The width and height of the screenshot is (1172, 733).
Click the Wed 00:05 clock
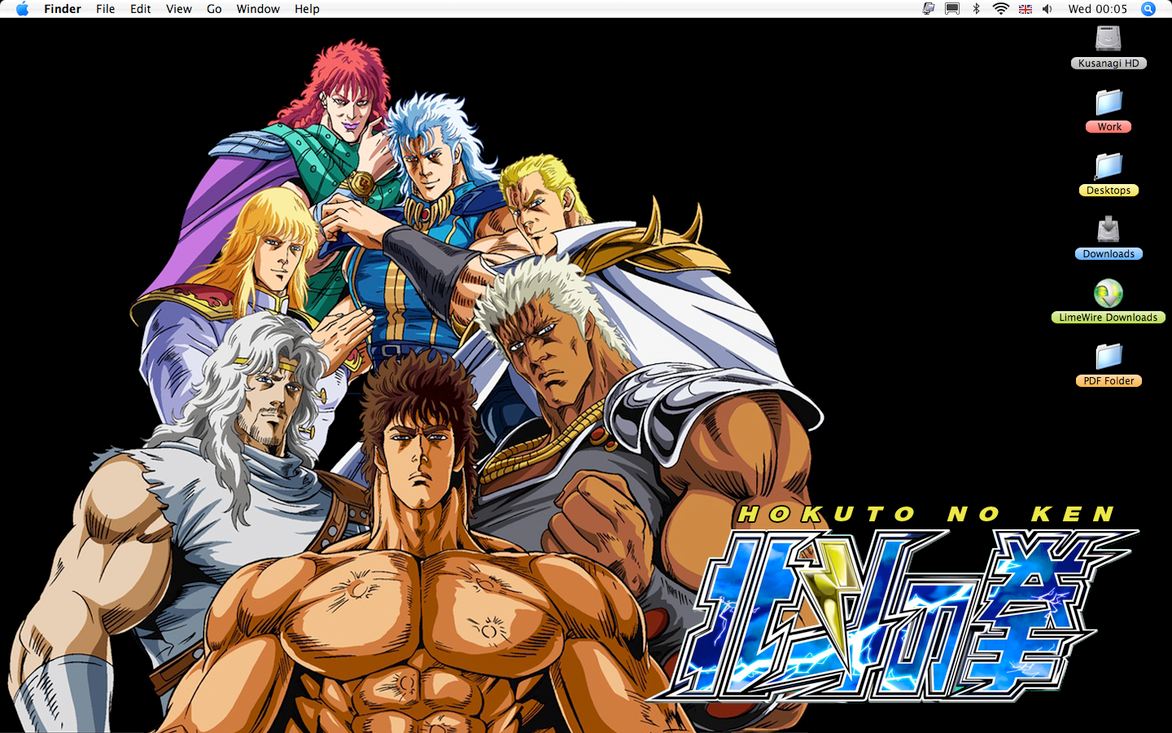tap(1097, 9)
